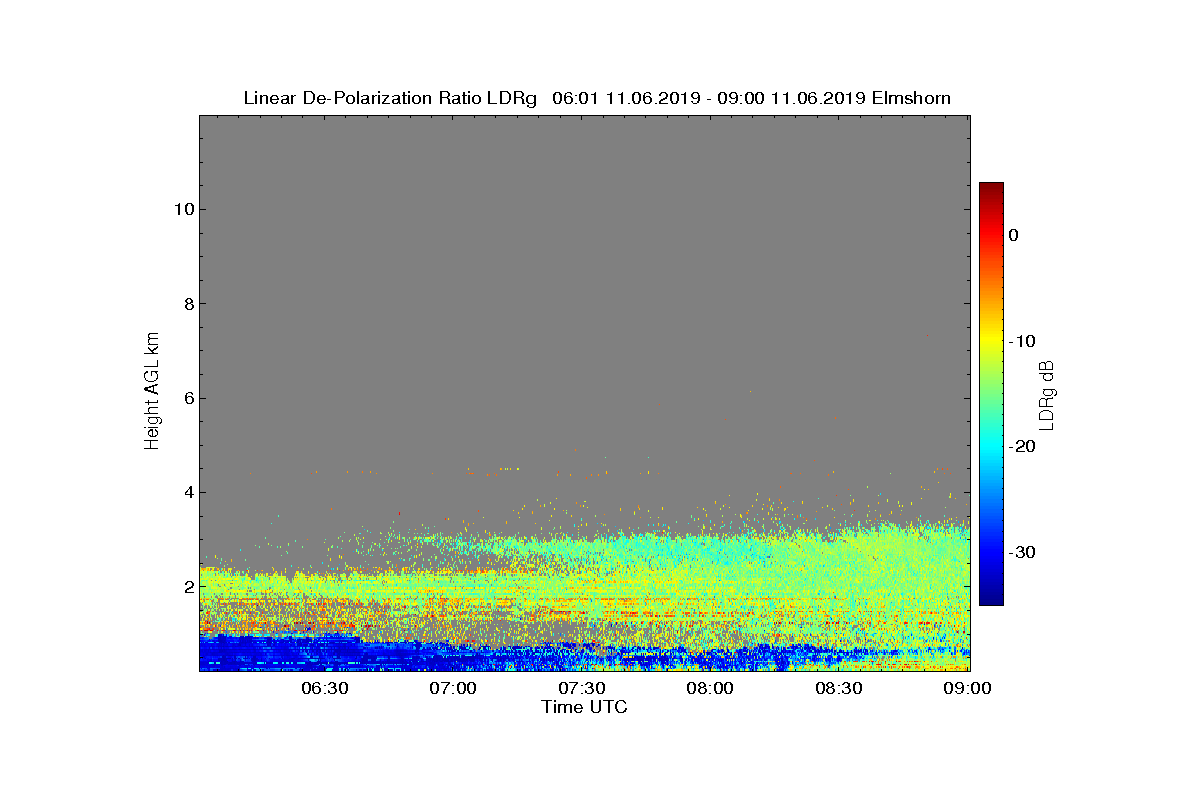Image resolution: width=1200 pixels, height=800 pixels.
Task: Click the '07:00' time tick label
Action: pos(453,689)
